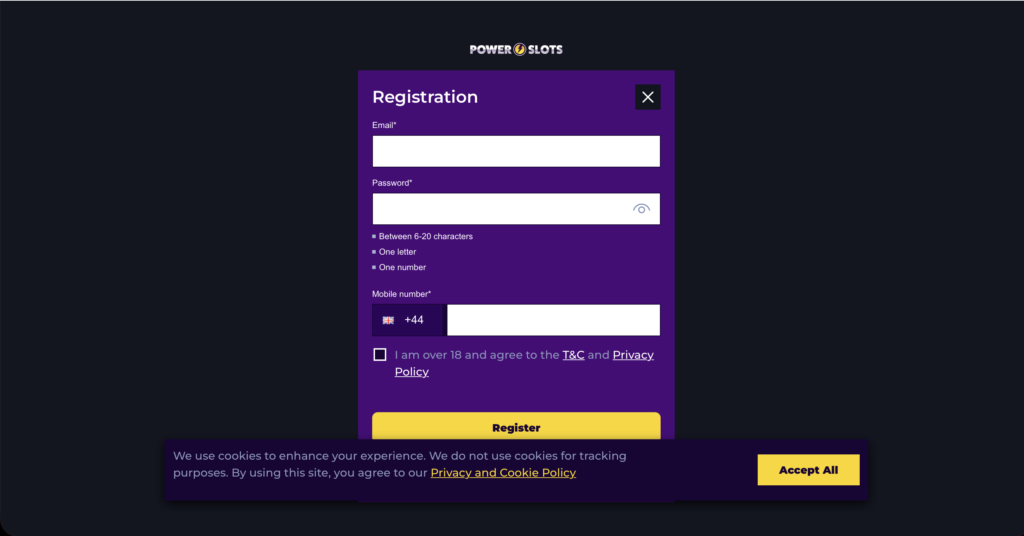
Task: Open the +44 country code dropdown
Action: (x=410, y=320)
